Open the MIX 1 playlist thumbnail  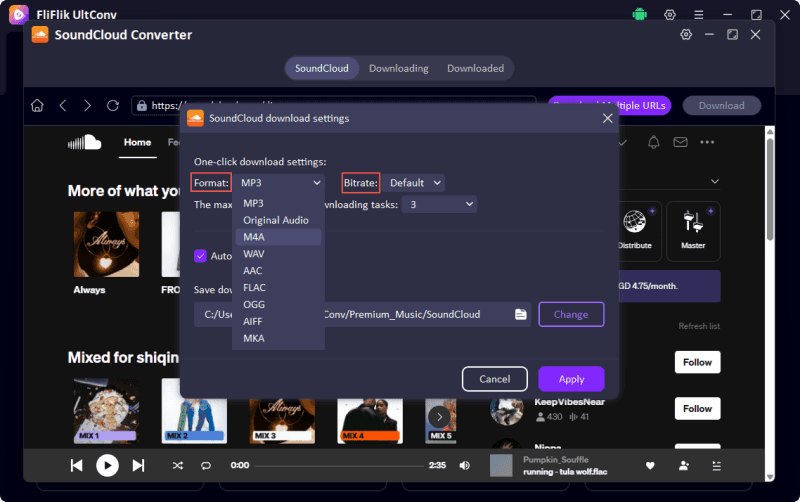click(106, 411)
